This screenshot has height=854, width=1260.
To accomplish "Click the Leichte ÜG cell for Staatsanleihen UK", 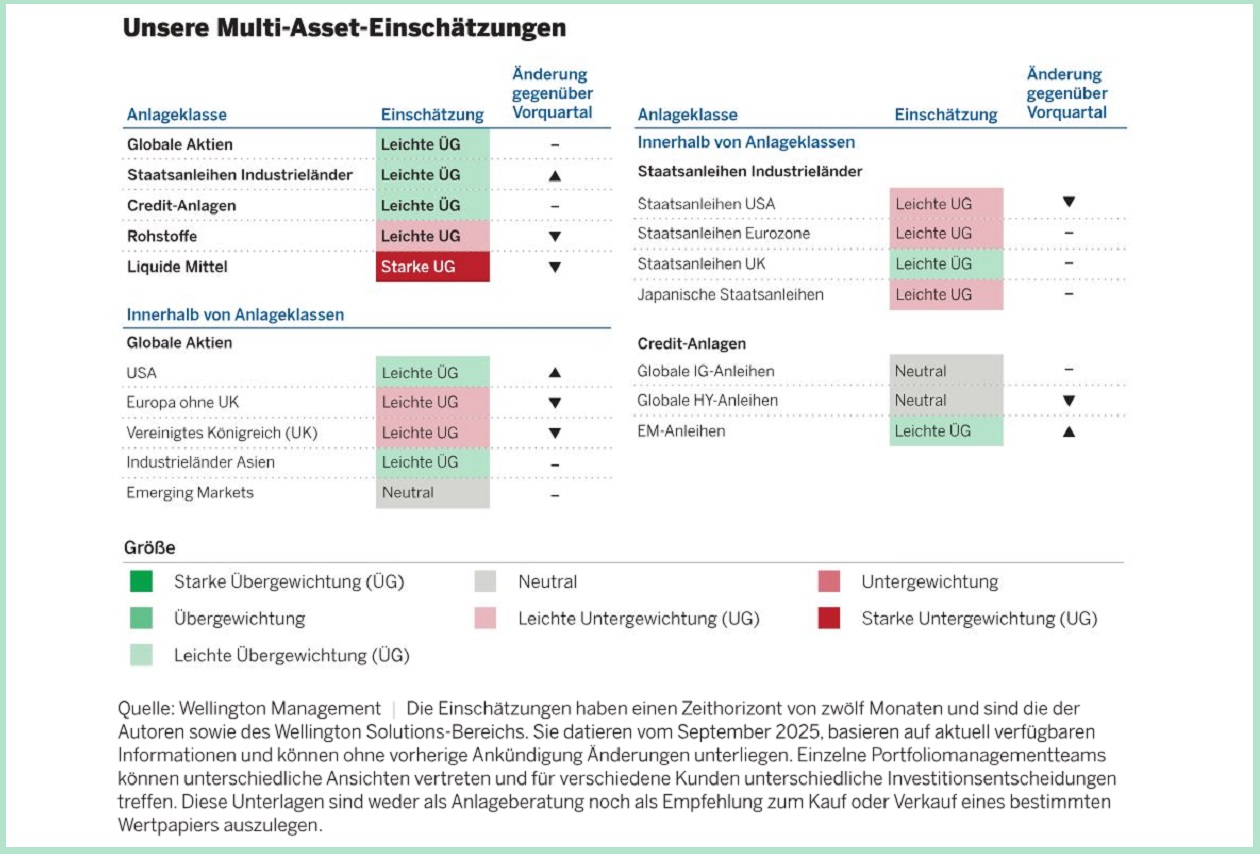I will click(946, 264).
